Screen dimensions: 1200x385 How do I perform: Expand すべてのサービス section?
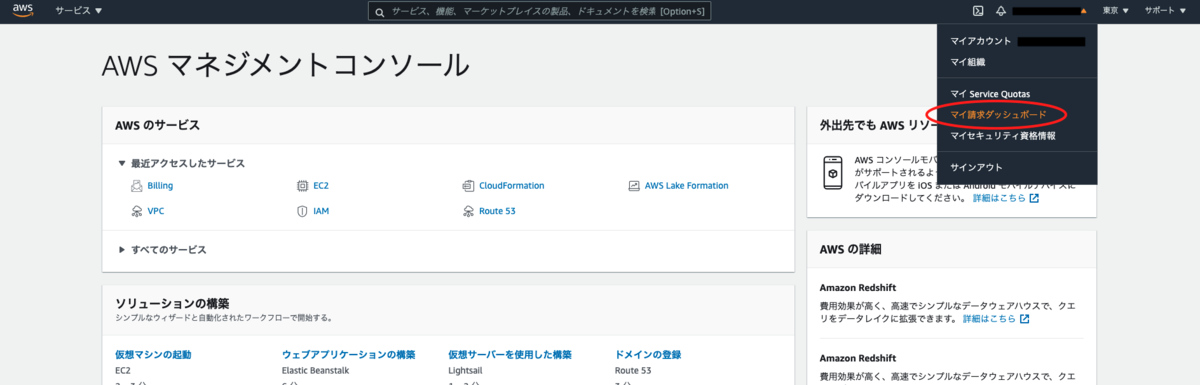tap(162, 250)
